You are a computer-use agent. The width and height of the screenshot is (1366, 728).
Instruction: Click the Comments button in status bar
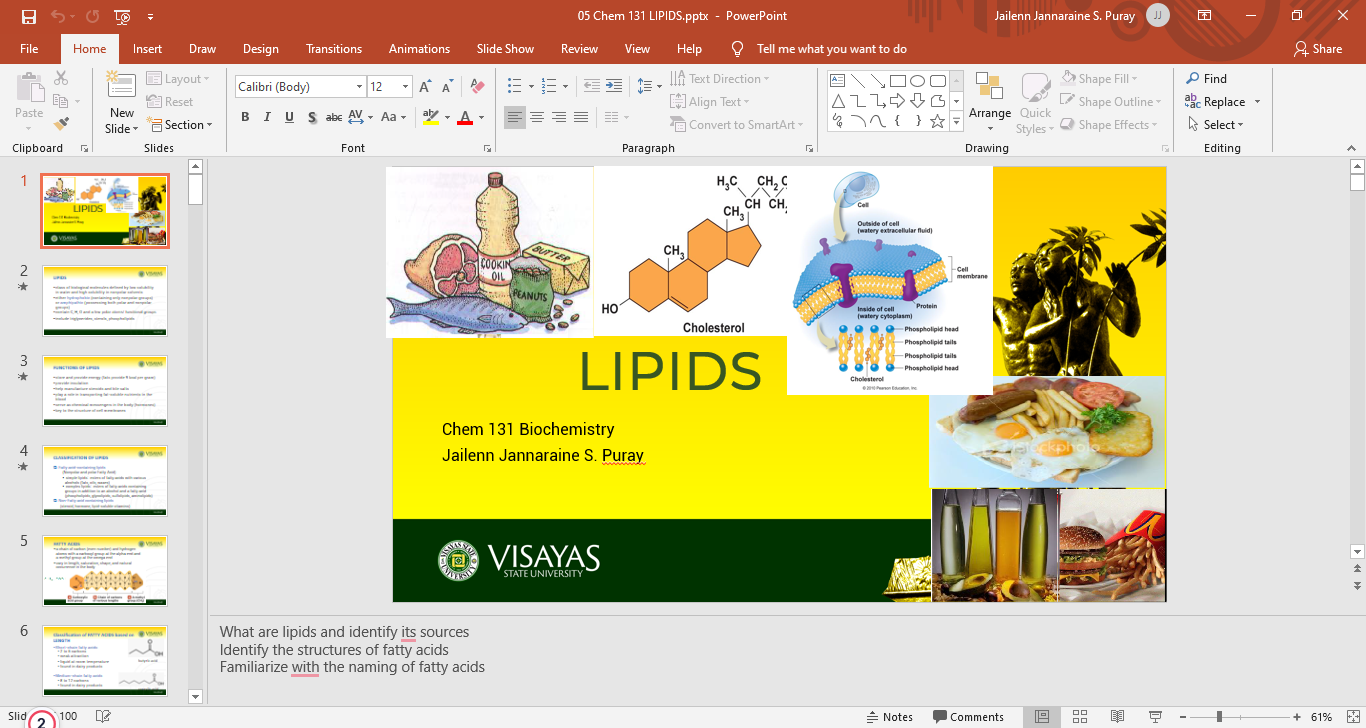(x=968, y=717)
